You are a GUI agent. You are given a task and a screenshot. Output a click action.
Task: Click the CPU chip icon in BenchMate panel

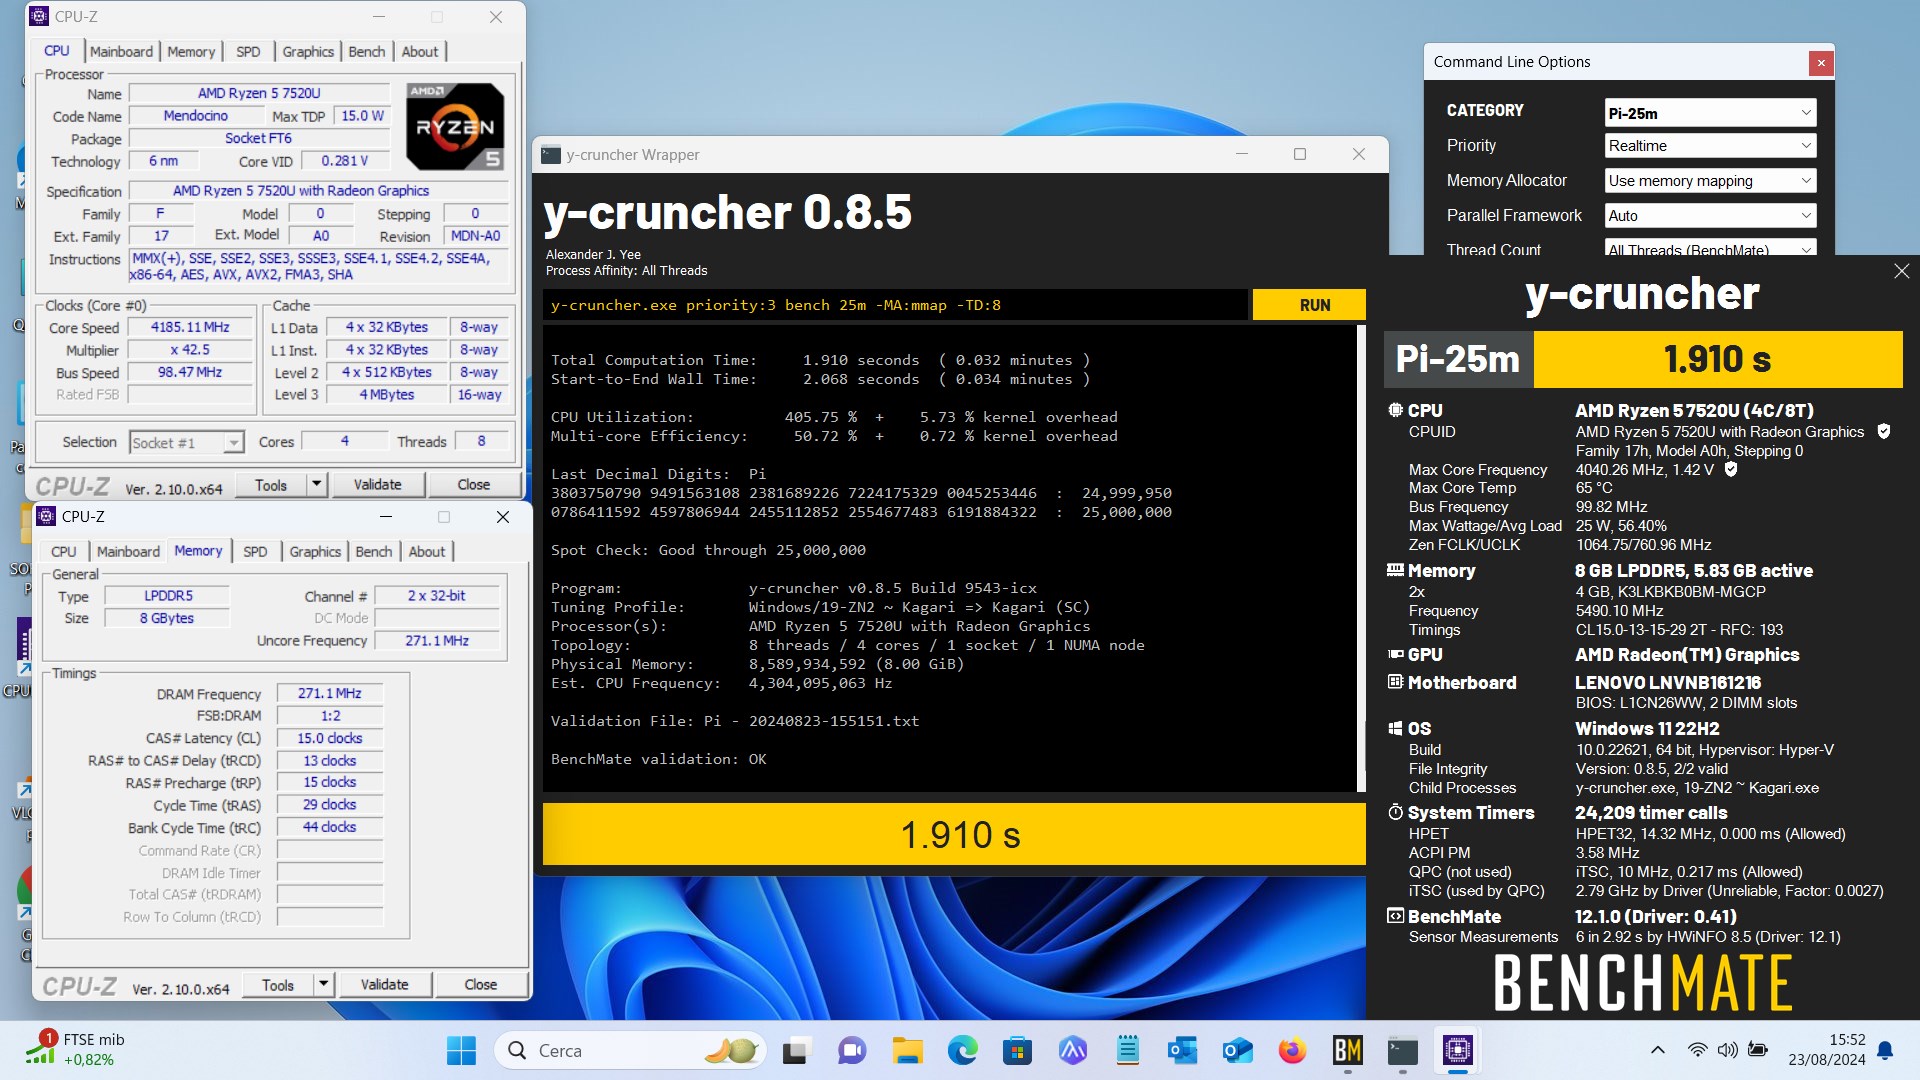1396,410
